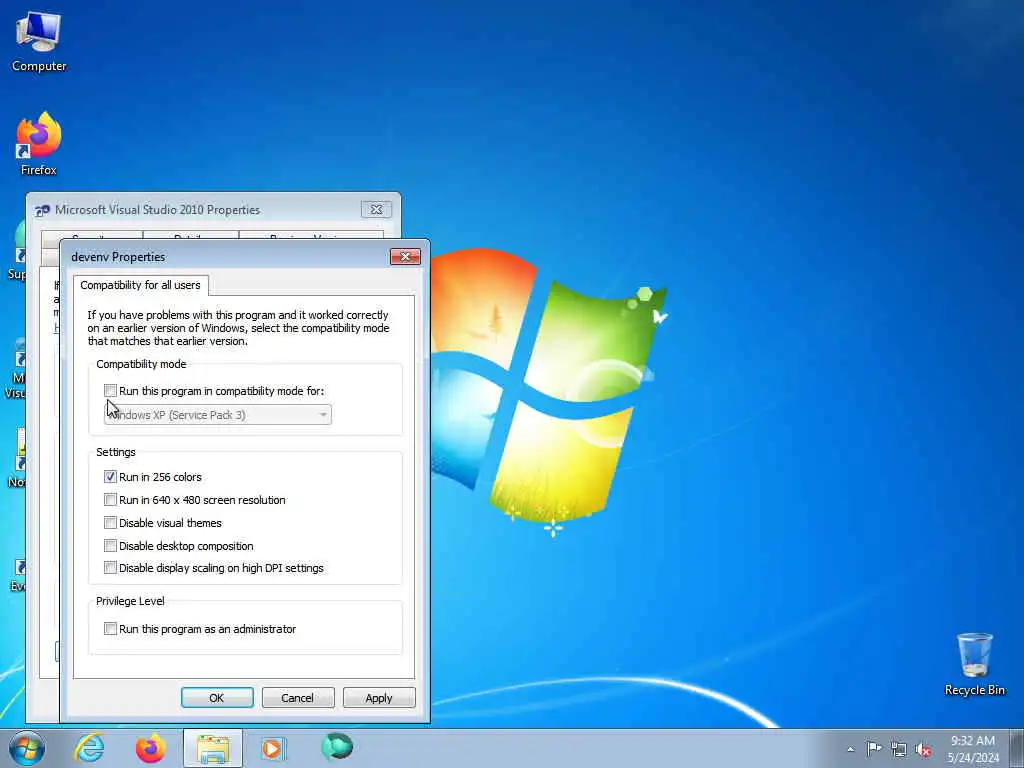Open Windows Explorer in the taskbar
This screenshot has height=768, width=1024.
[x=213, y=748]
